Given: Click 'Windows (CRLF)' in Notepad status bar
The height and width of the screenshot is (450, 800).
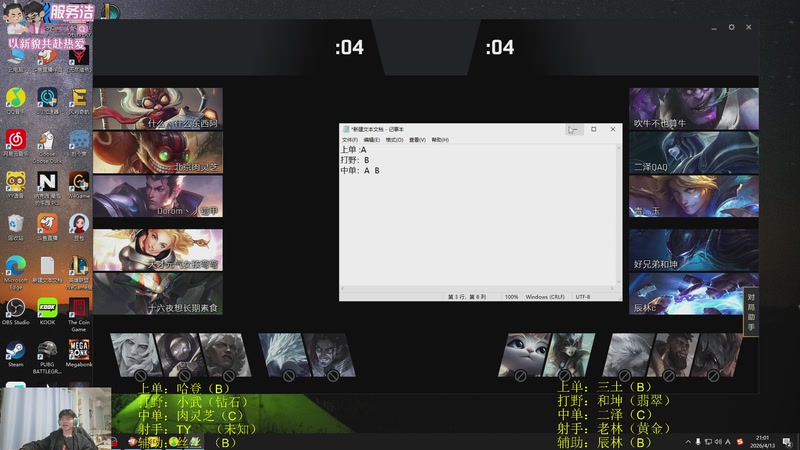Looking at the screenshot, I should (x=545, y=297).
